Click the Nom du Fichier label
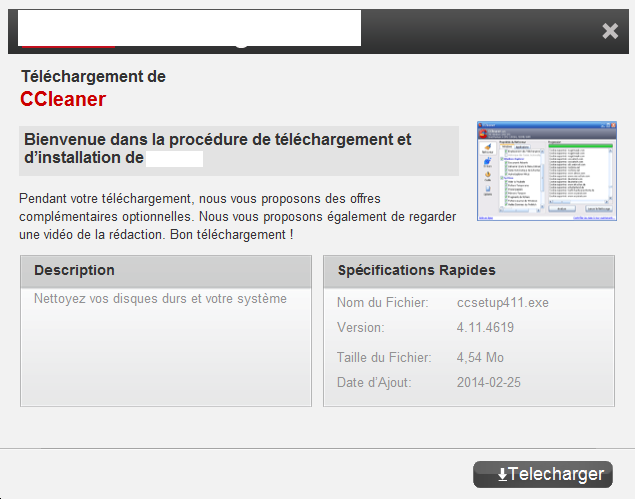The width and height of the screenshot is (635, 499). (383, 303)
